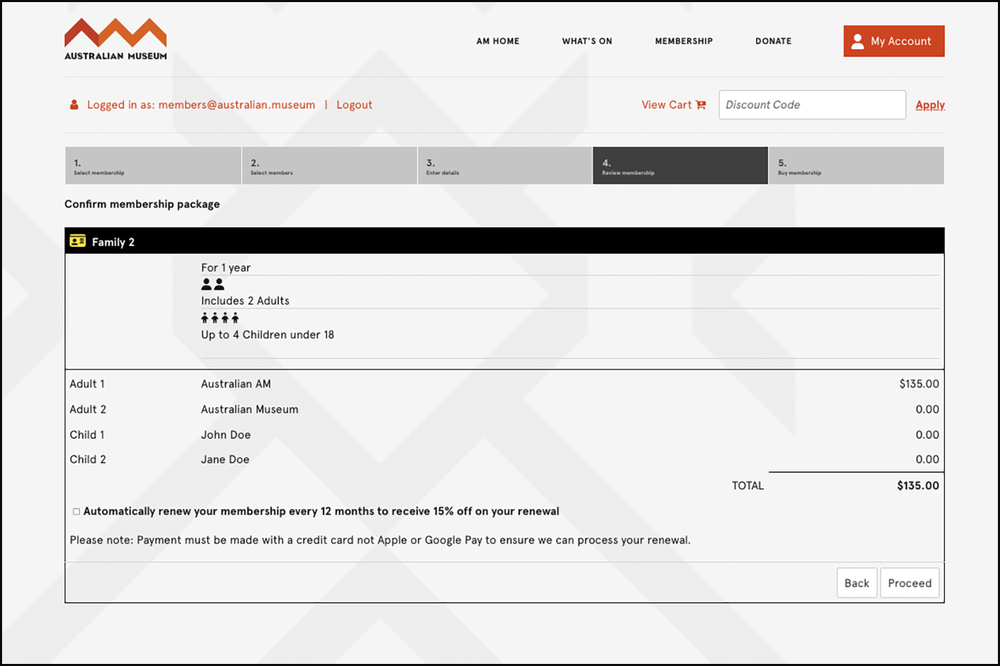The width and height of the screenshot is (1000, 666).
Task: Go to the Membership menu item
Action: pos(684,41)
